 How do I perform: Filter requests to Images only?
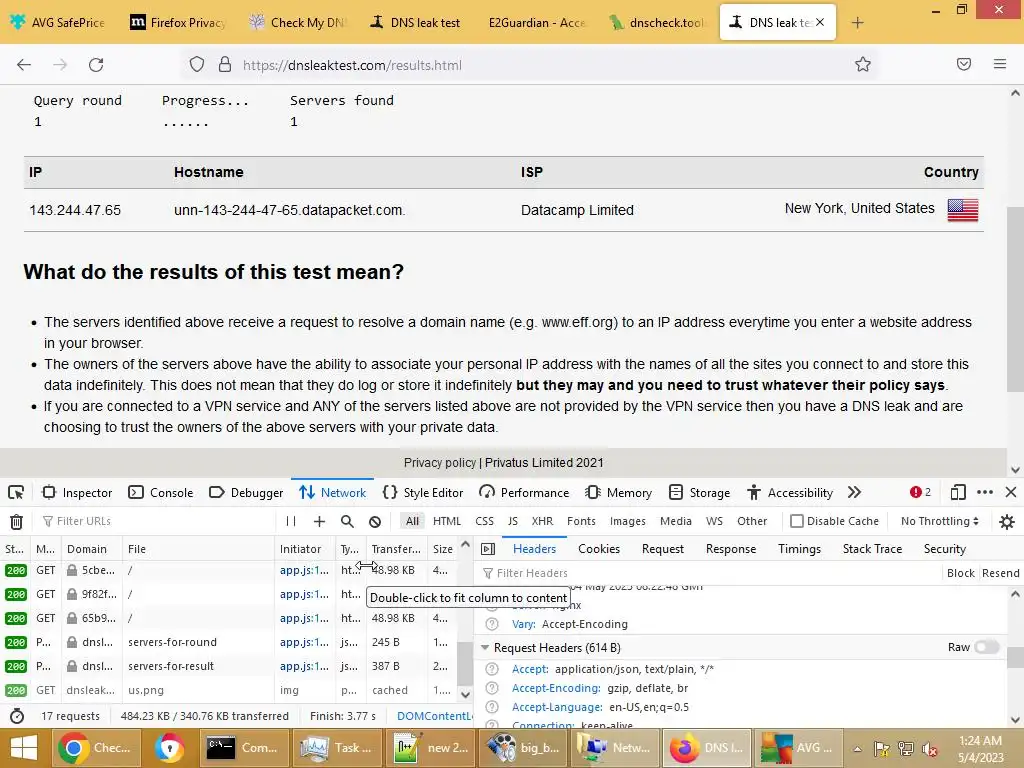[x=628, y=521]
